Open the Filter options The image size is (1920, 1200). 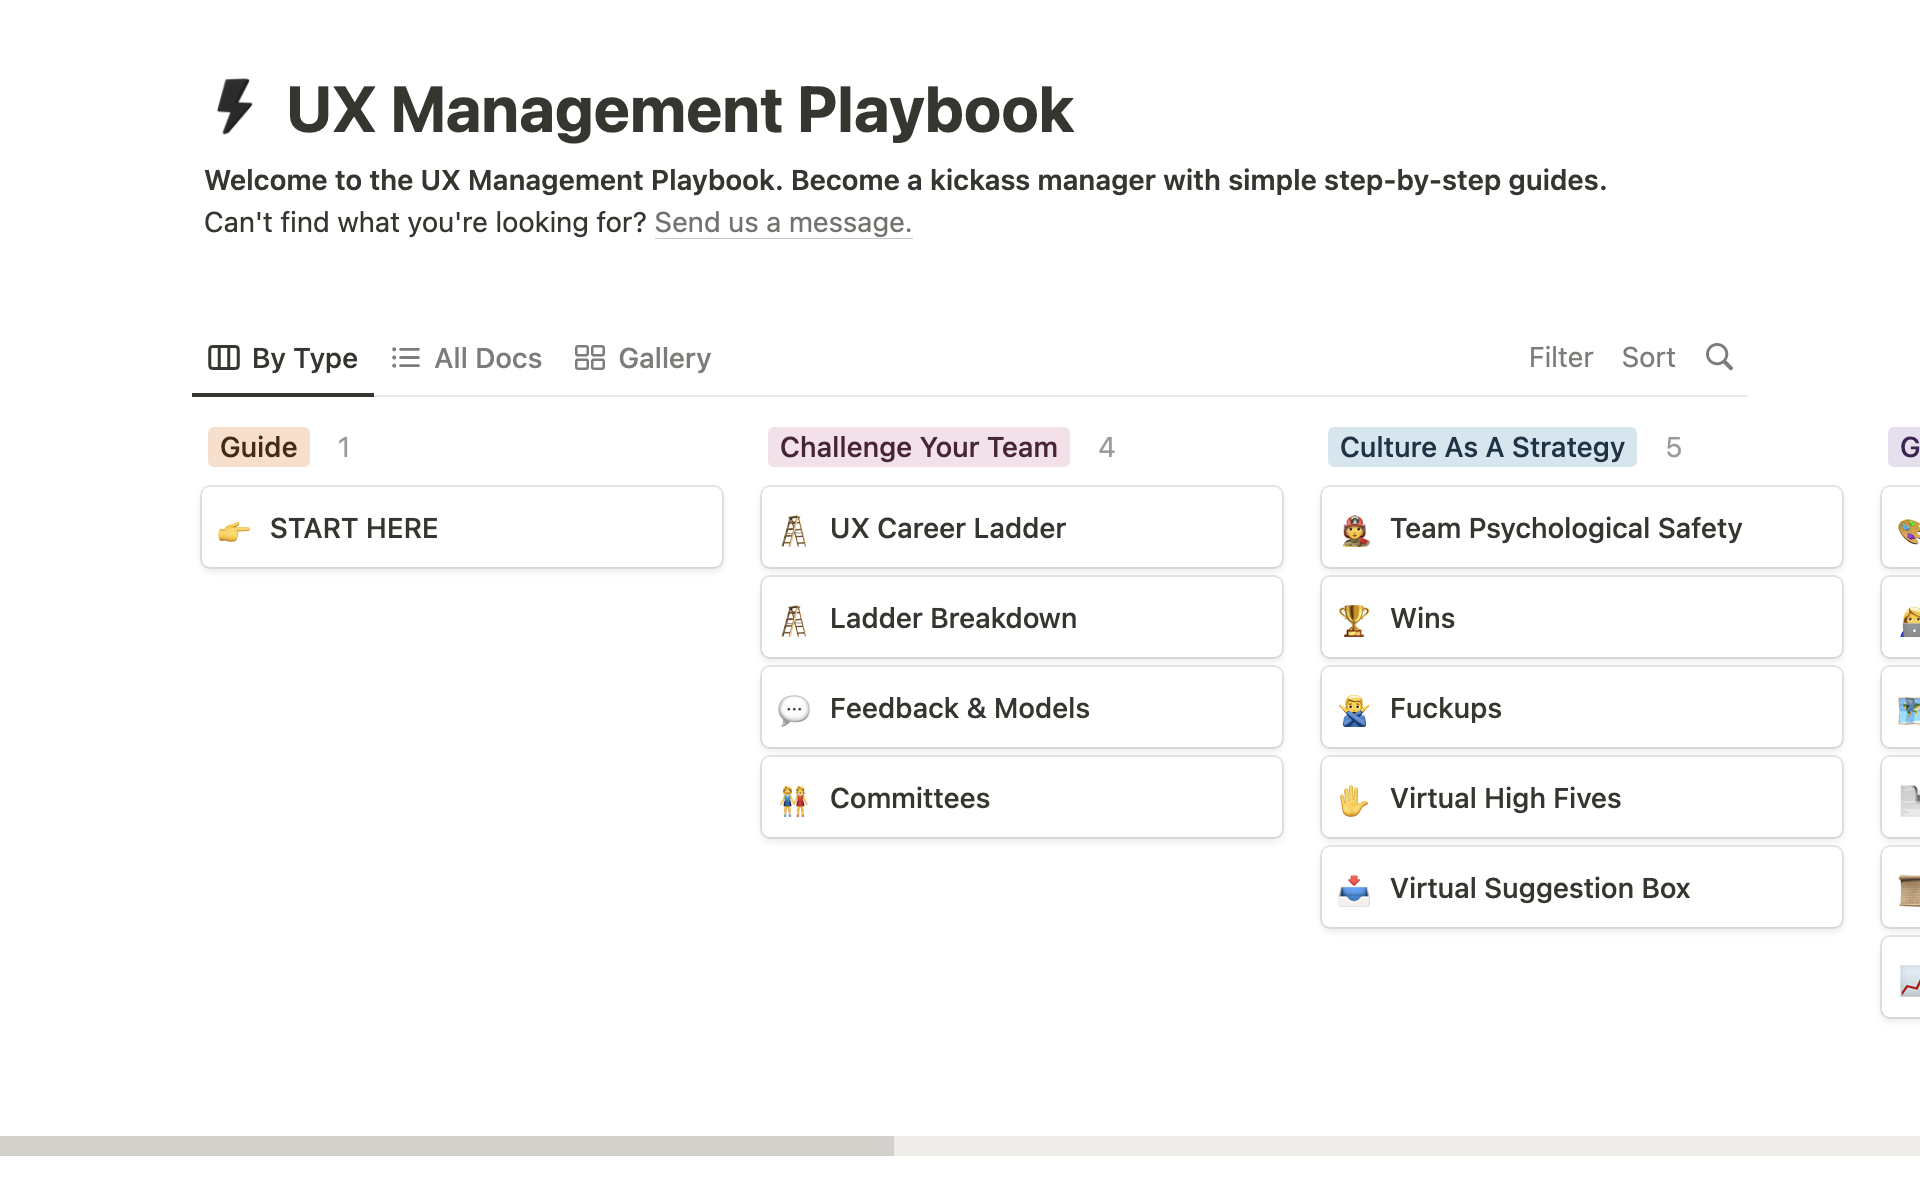tap(1560, 357)
